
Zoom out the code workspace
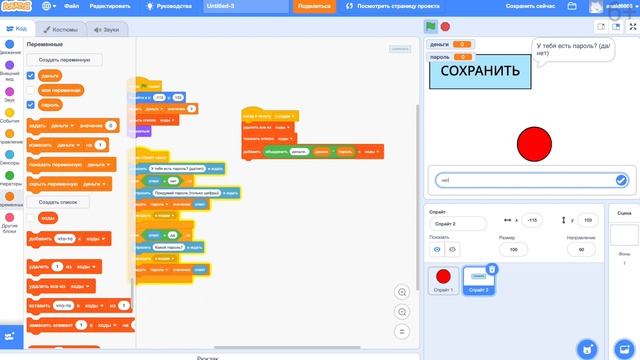click(402, 312)
